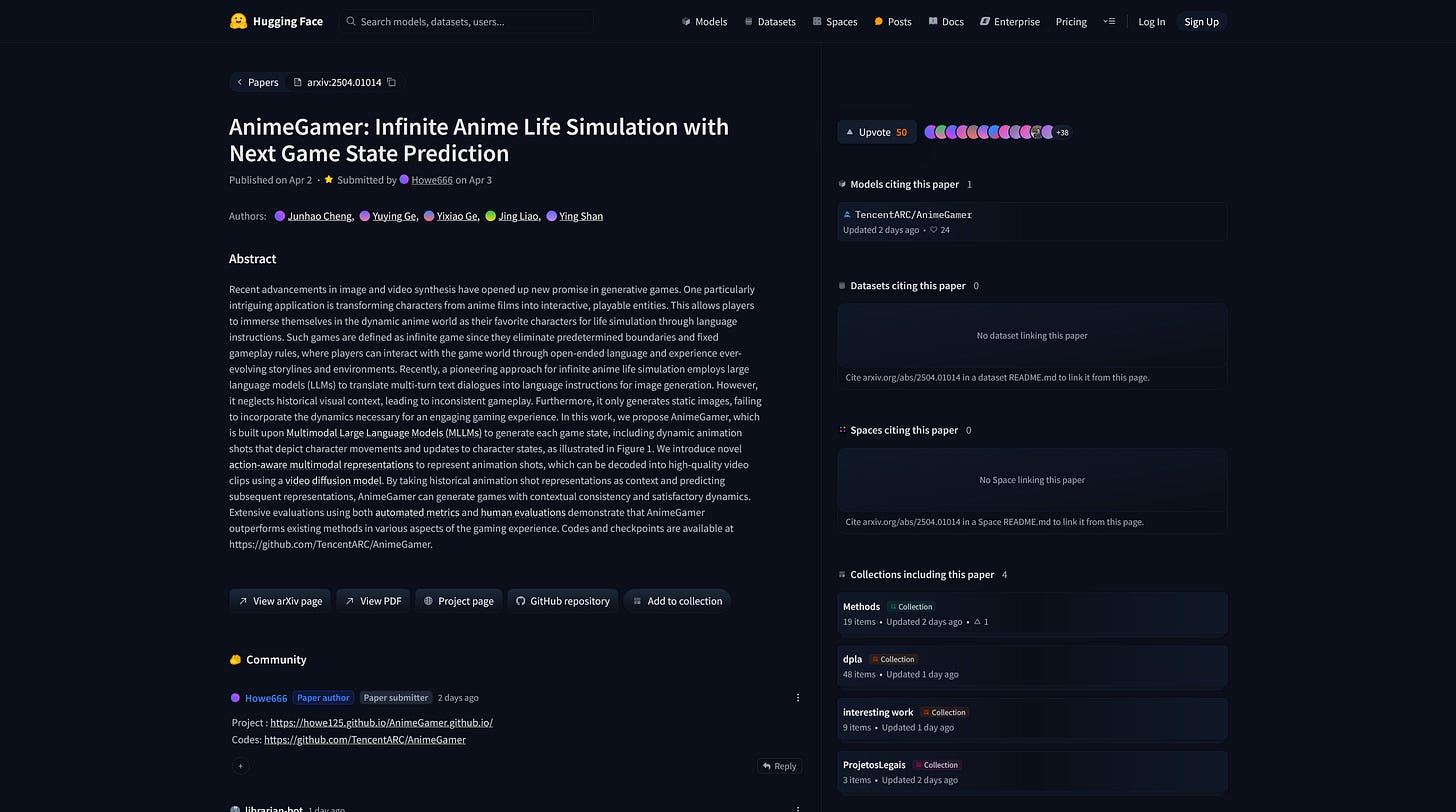The width and height of the screenshot is (1456, 812).
Task: Go to the Pricing page
Action: point(1071,21)
